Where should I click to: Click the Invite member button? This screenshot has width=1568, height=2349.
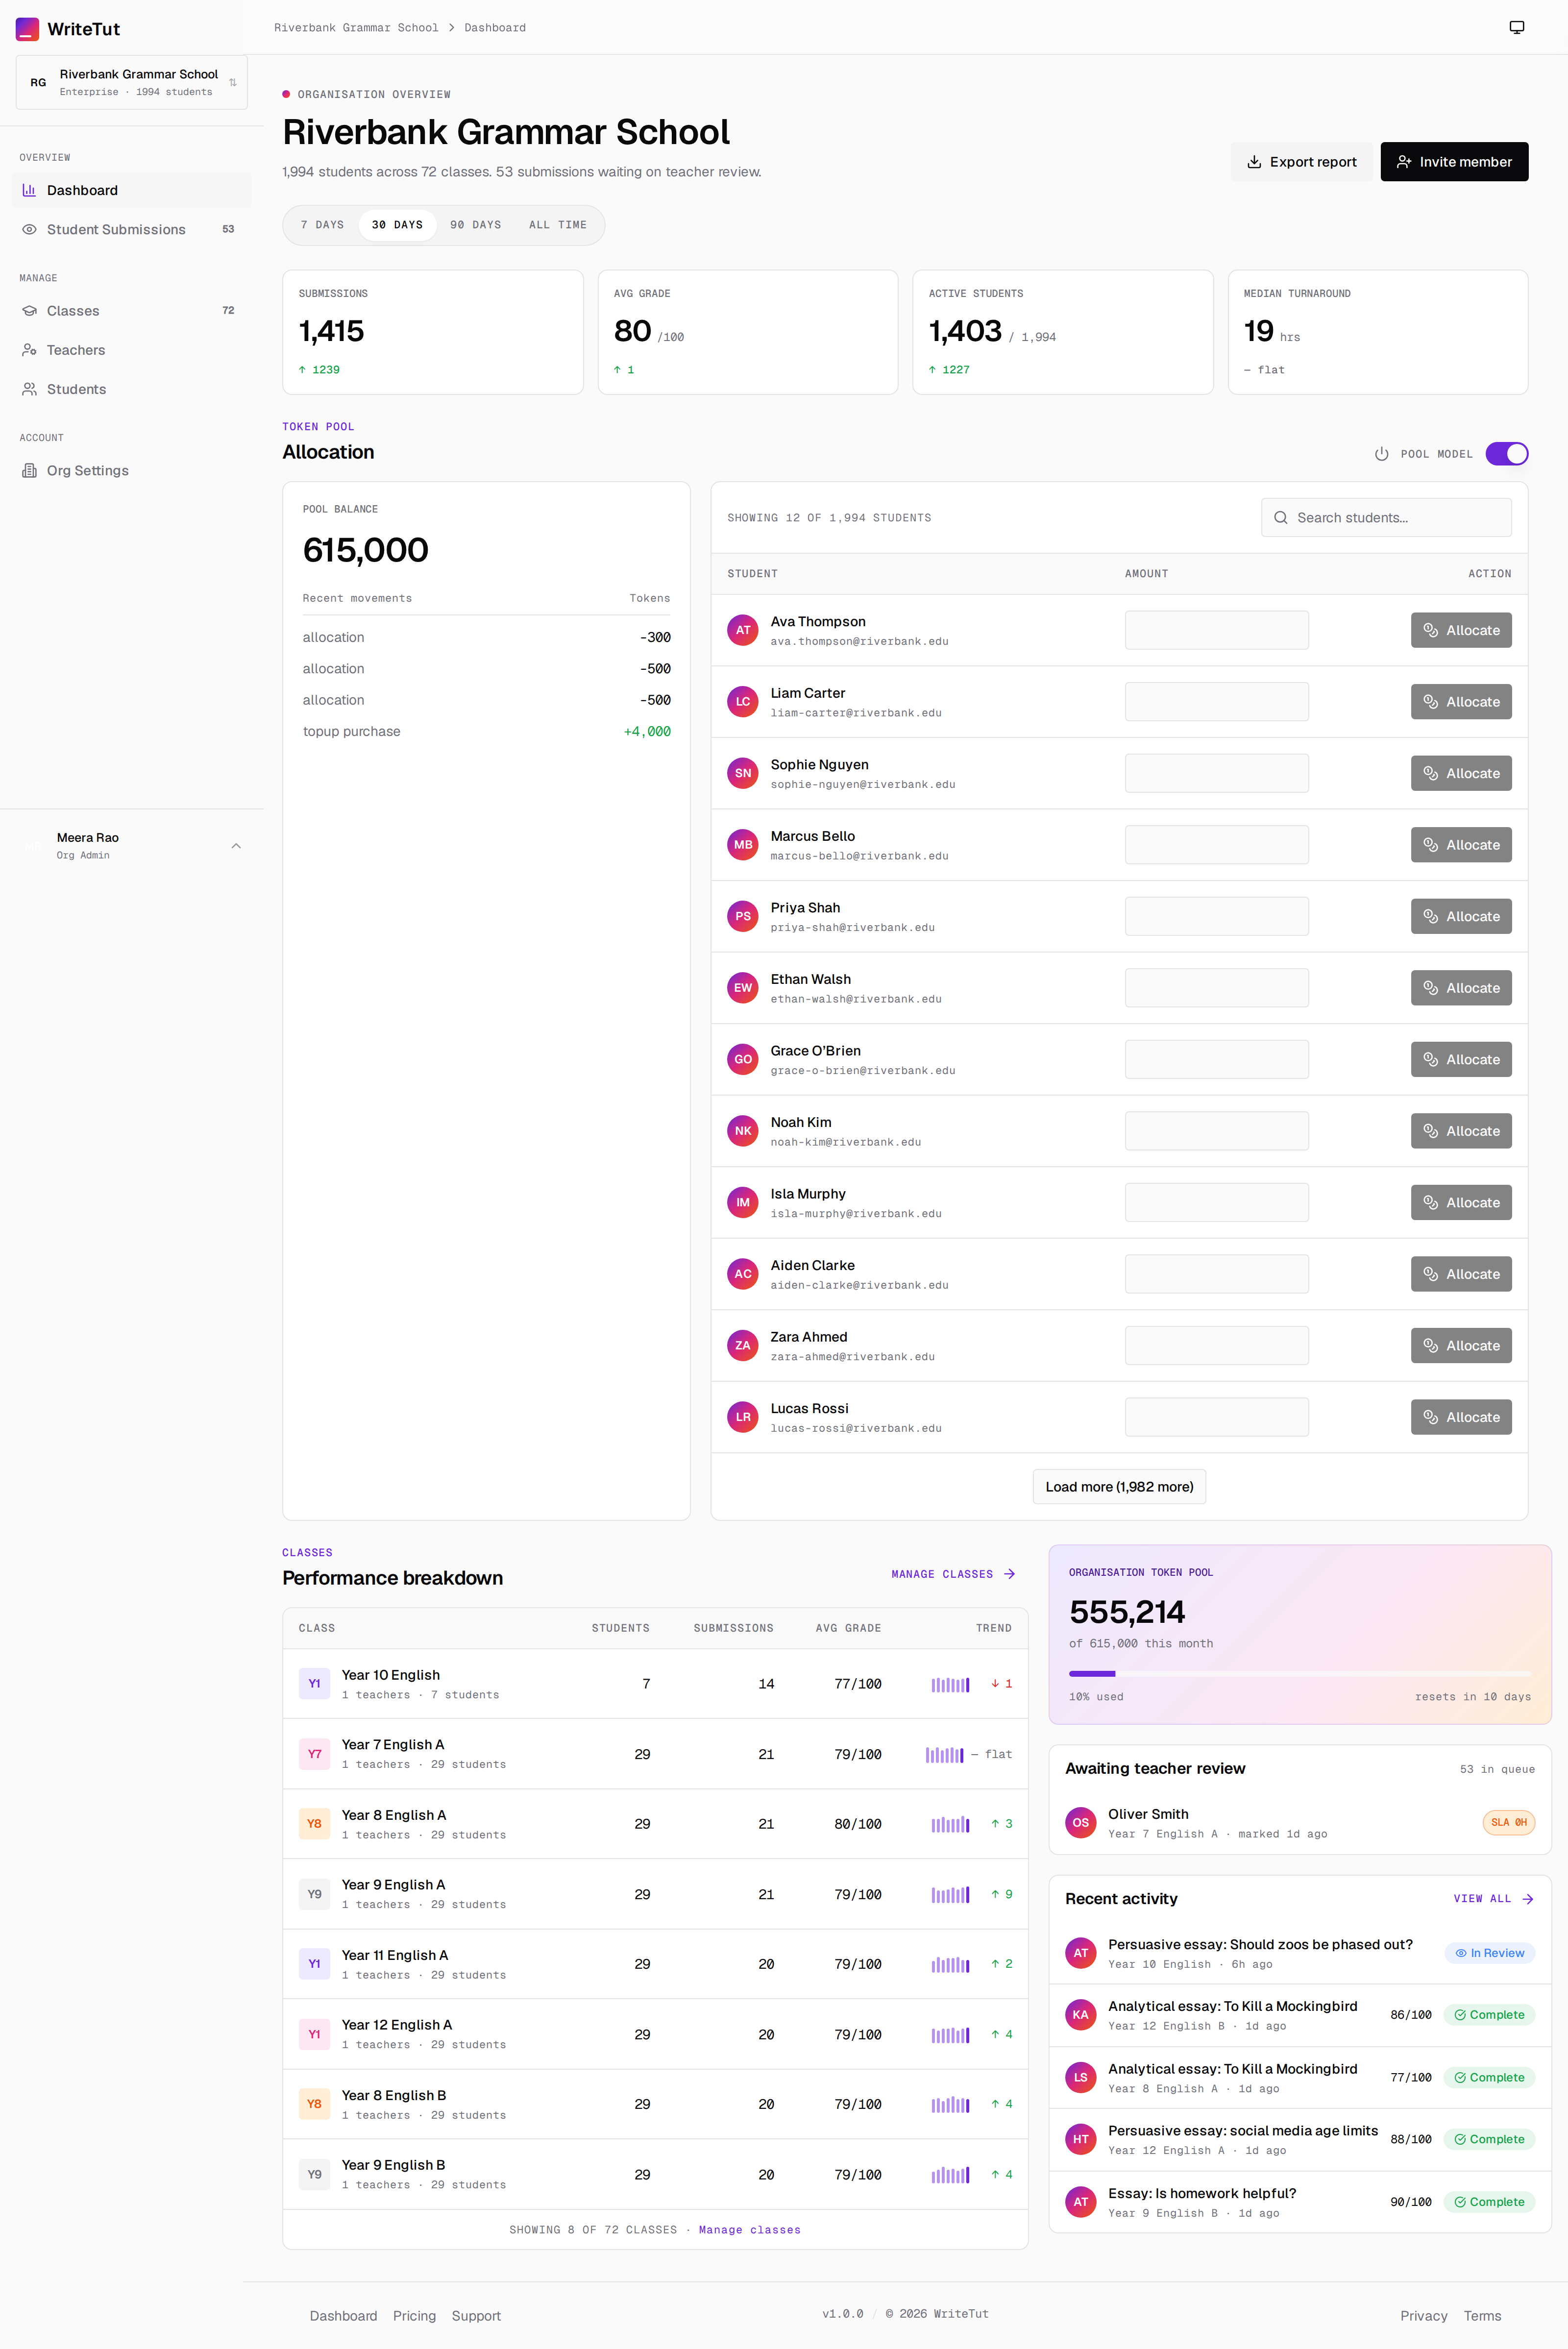point(1454,162)
